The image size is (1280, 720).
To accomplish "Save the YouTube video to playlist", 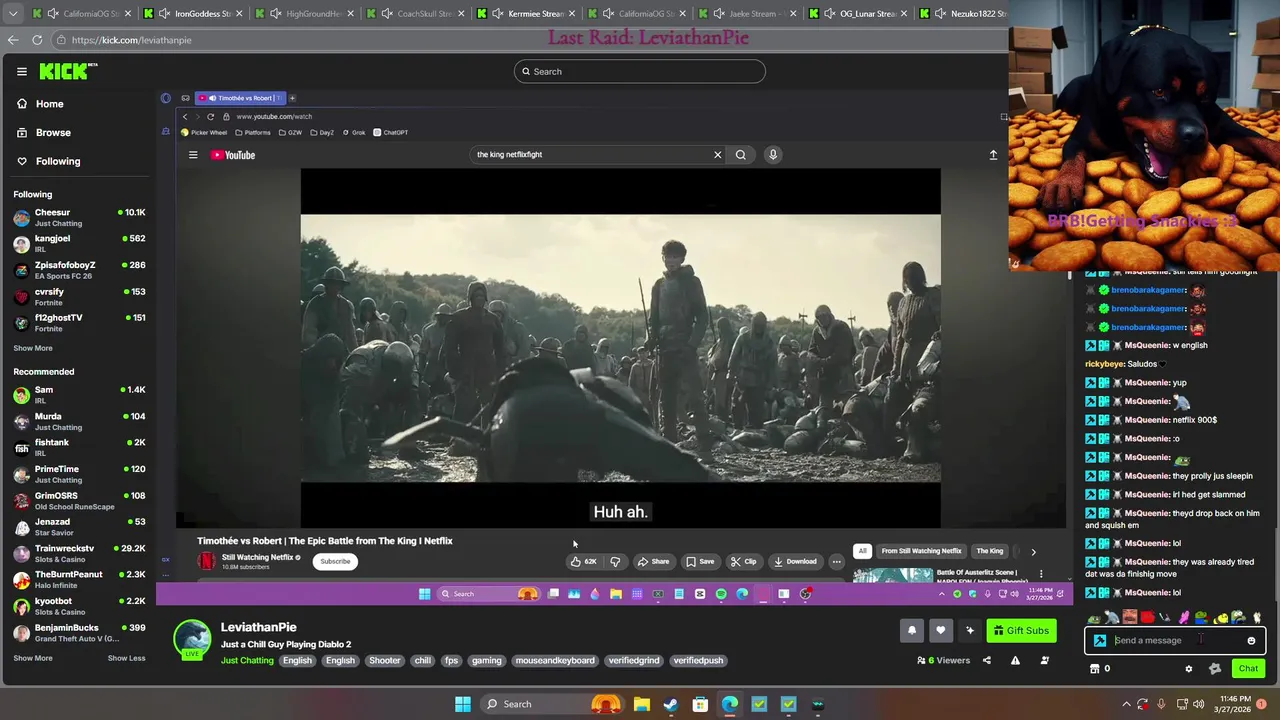I will tap(700, 562).
